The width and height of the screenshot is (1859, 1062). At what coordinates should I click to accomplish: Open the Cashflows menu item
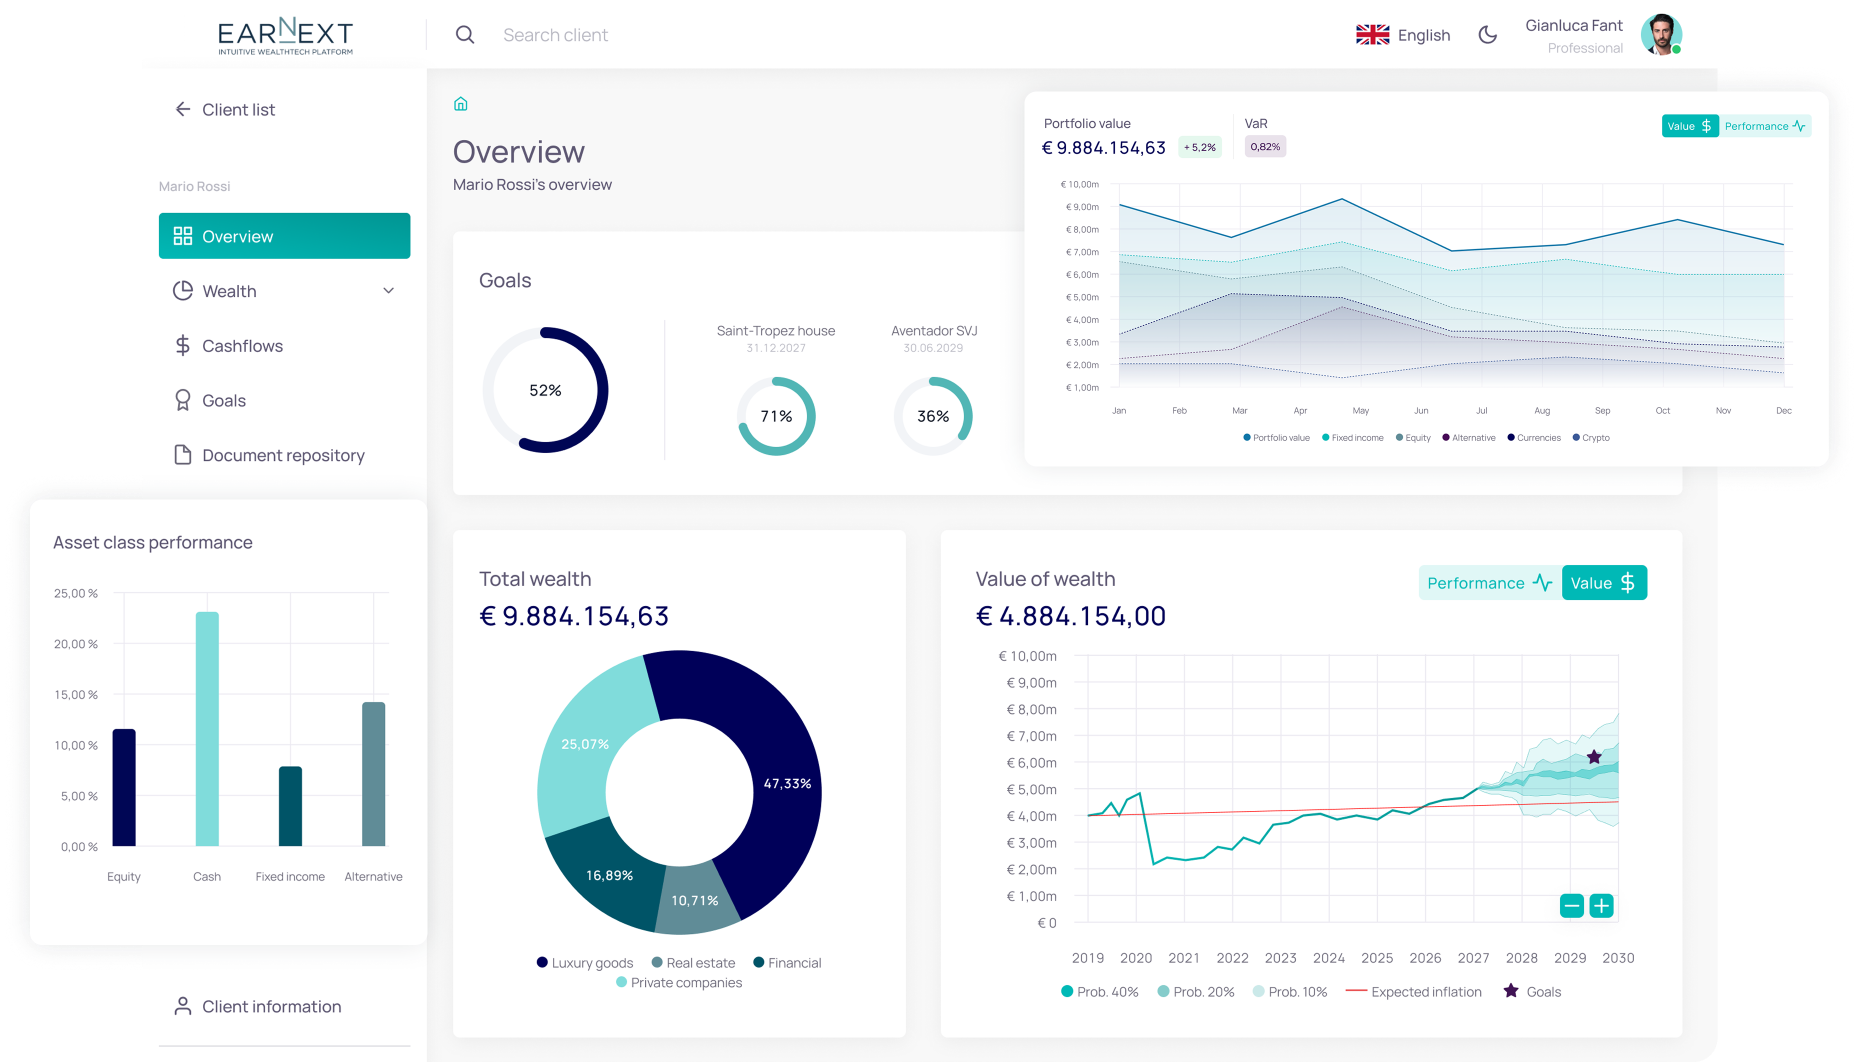pyautogui.click(x=242, y=346)
